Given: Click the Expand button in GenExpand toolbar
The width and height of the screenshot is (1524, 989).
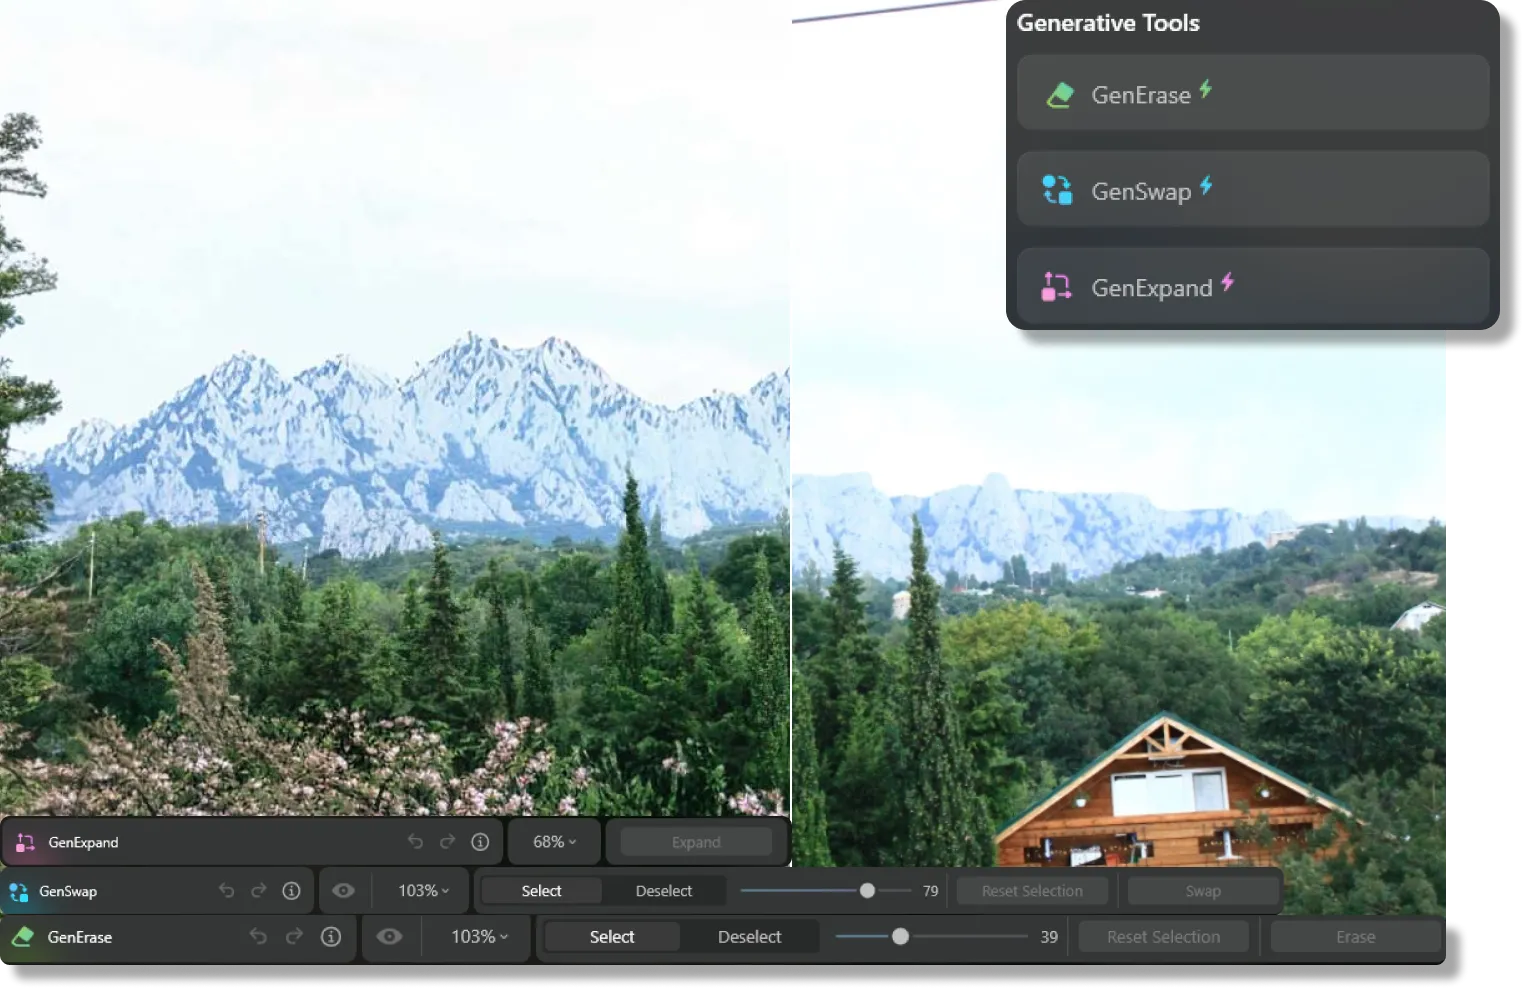Looking at the screenshot, I should click(696, 842).
